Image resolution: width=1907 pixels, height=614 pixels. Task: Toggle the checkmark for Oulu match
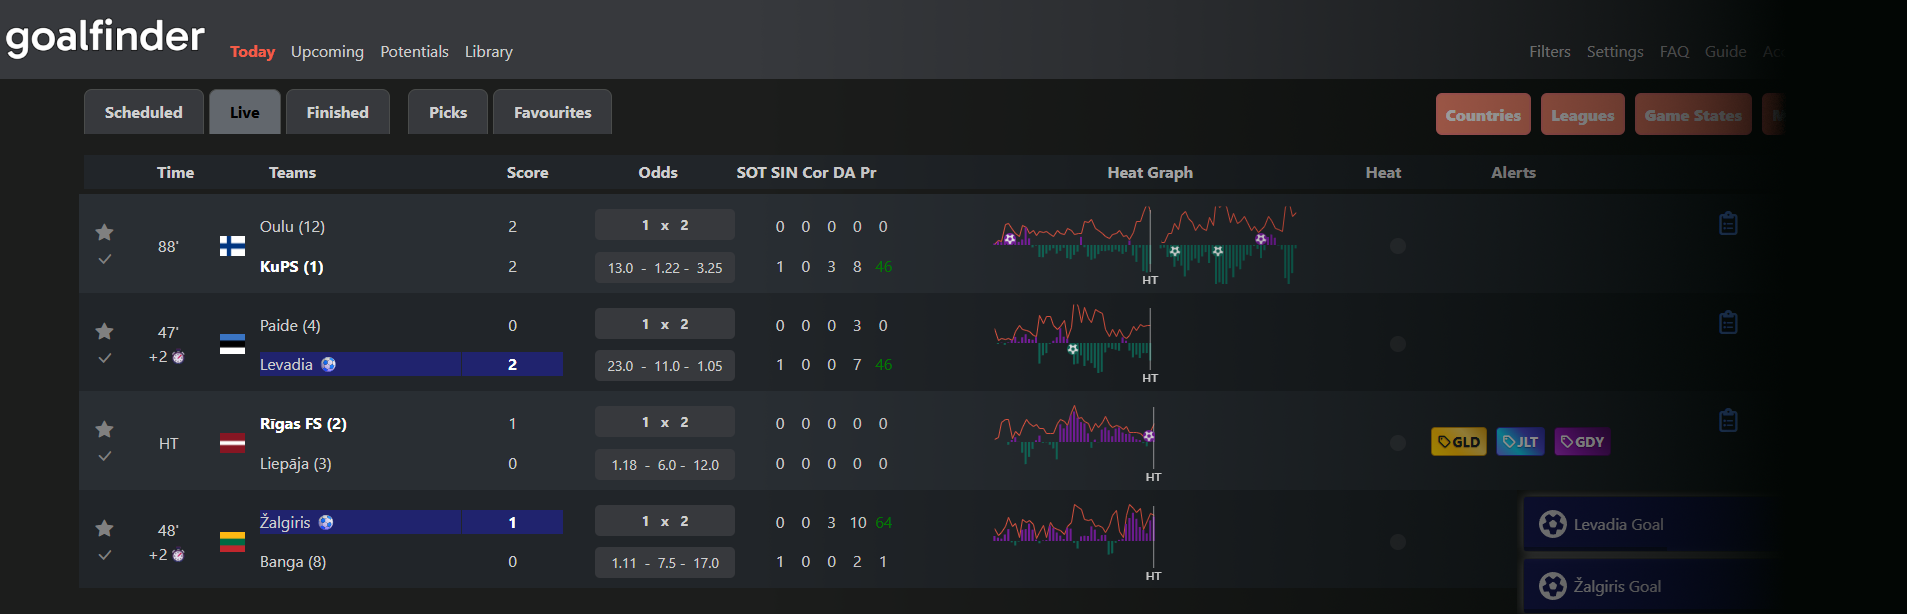[x=104, y=259]
